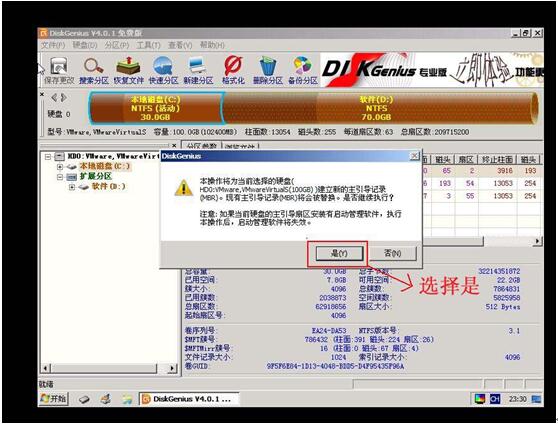558x429 pixels.
Task: Select the 本地磁盘(C:) partition bar
Action: click(x=156, y=108)
